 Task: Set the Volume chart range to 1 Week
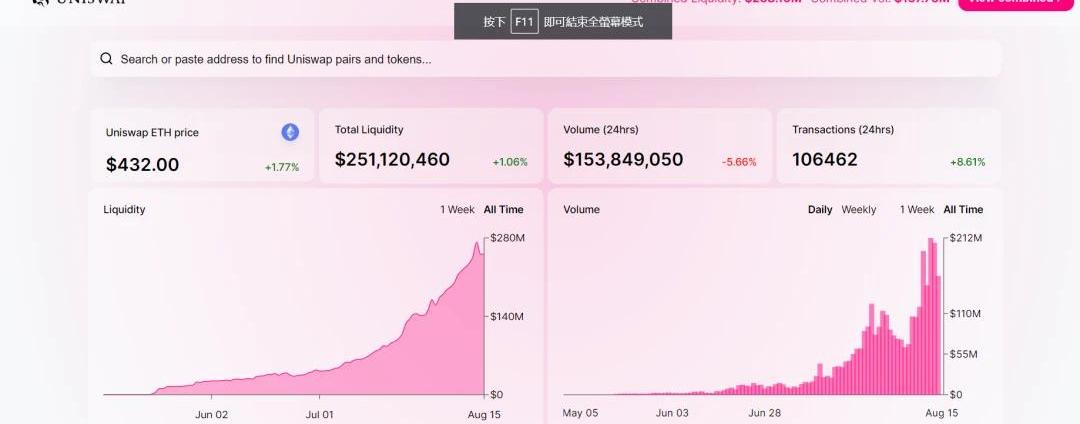(917, 210)
